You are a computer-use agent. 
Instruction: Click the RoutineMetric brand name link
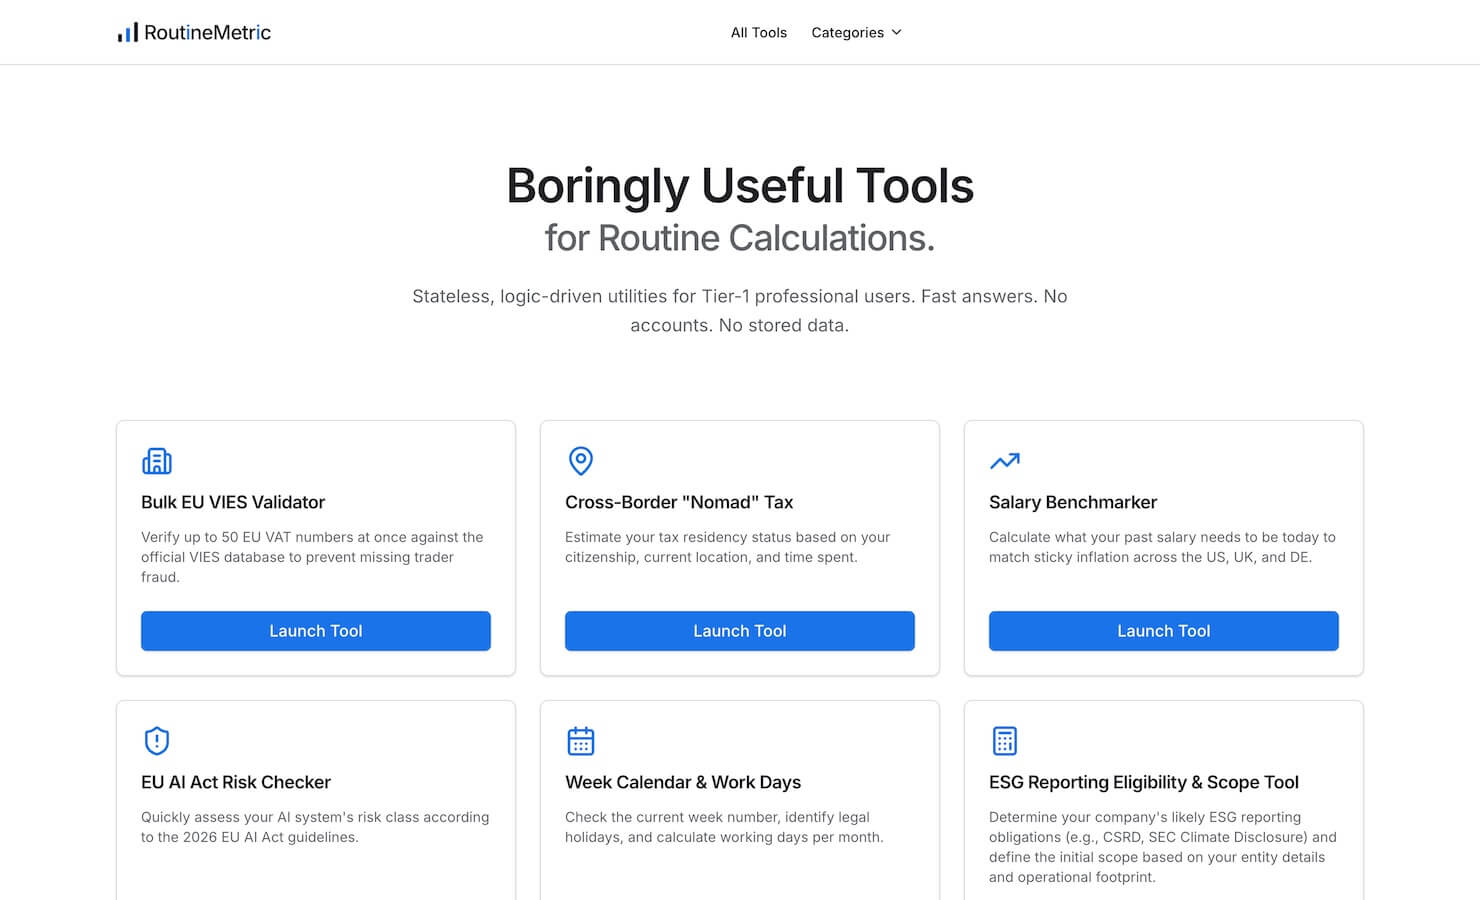click(207, 33)
